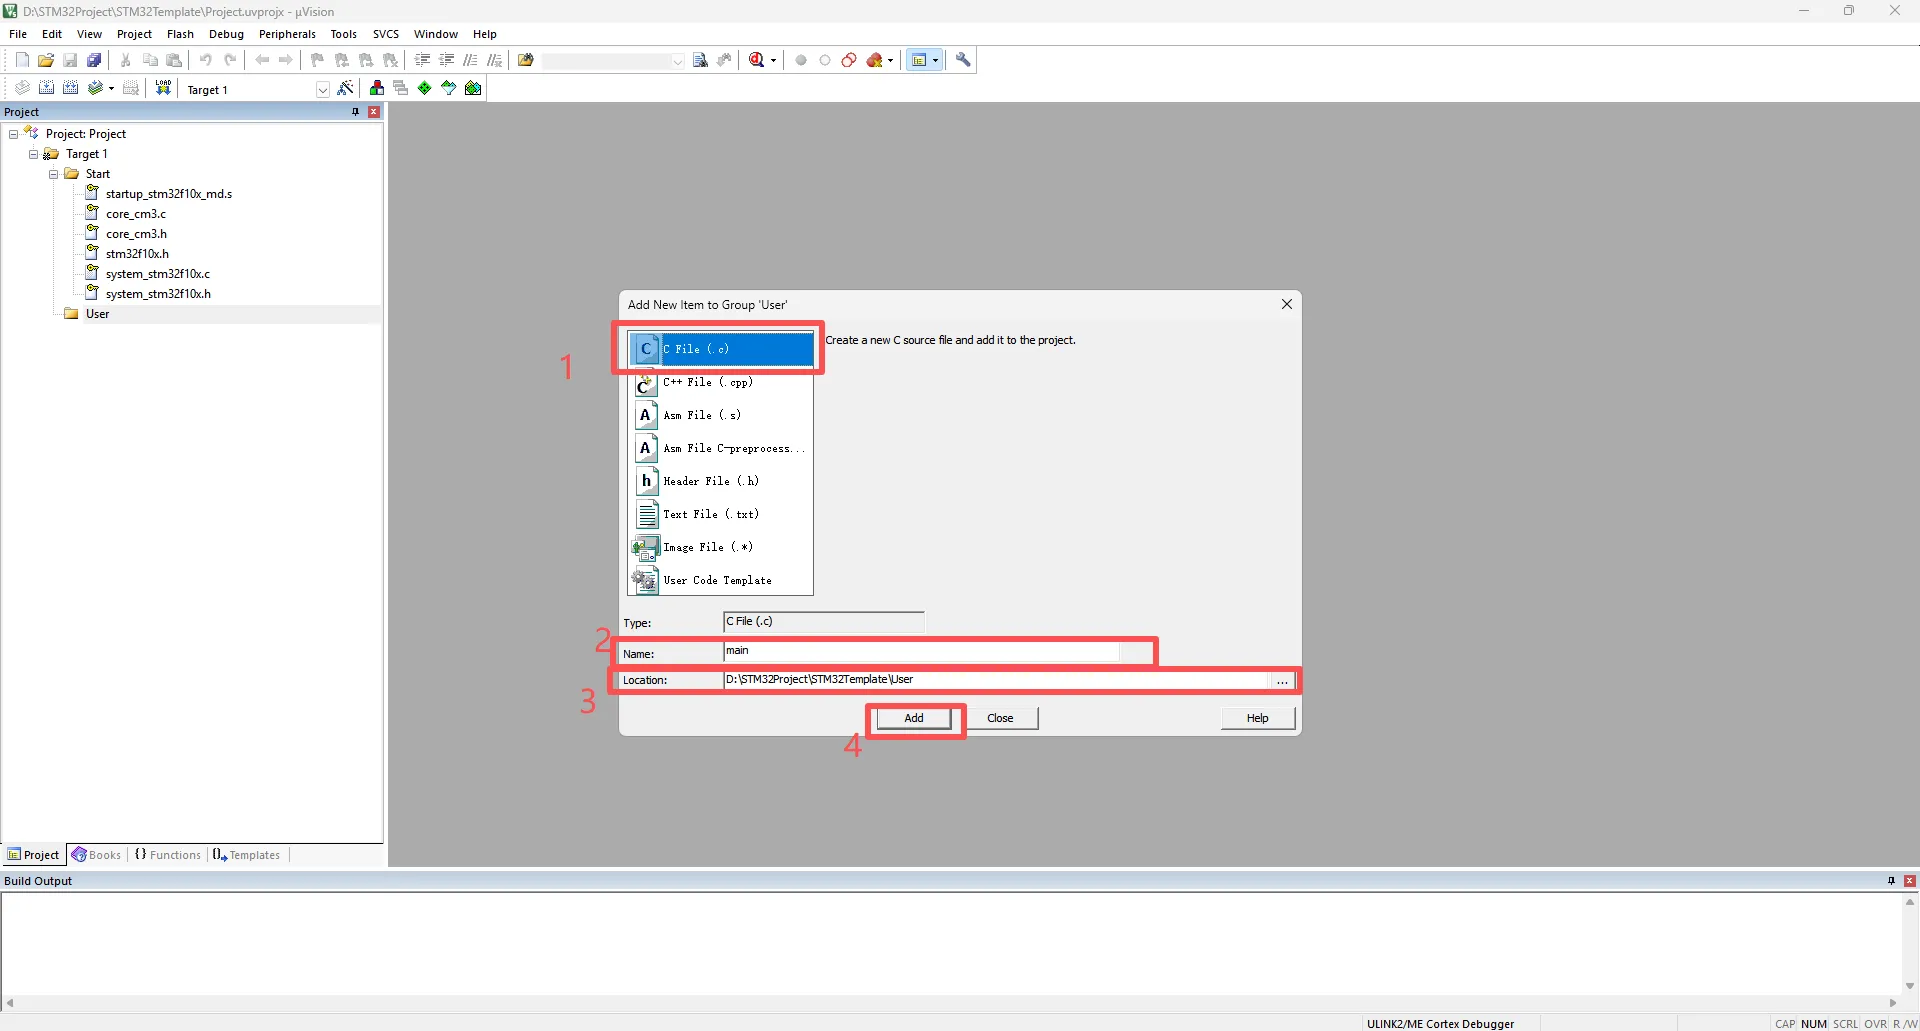Viewport: 1920px width, 1031px height.
Task: Click the Add button in dialog
Action: point(914,718)
